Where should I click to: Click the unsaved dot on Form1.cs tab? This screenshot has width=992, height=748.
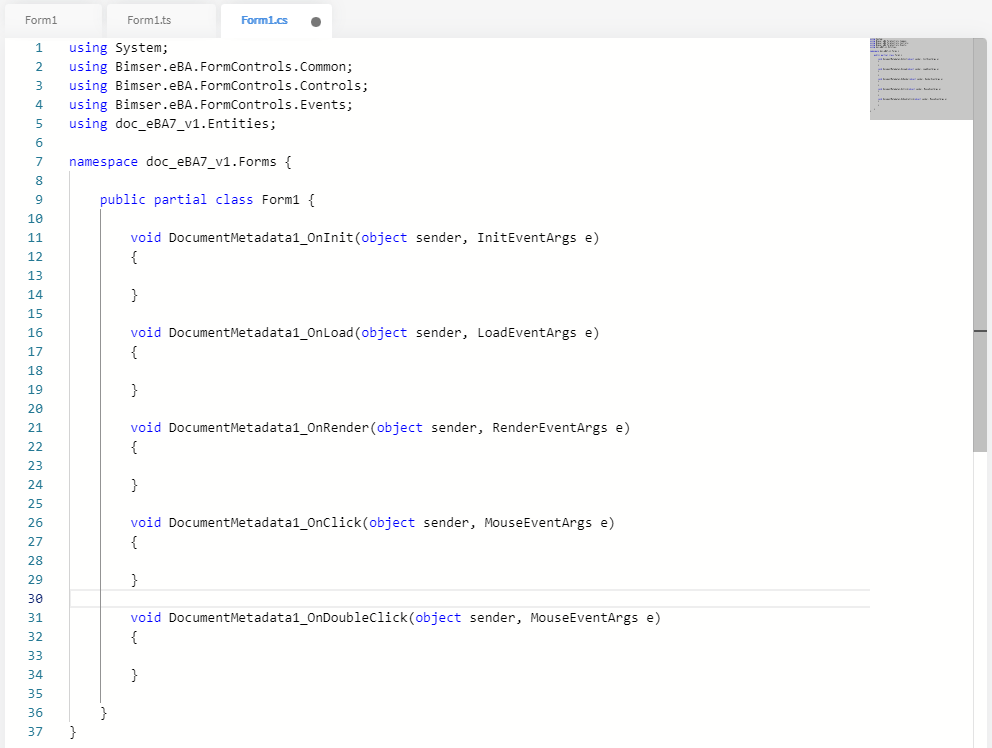[316, 21]
